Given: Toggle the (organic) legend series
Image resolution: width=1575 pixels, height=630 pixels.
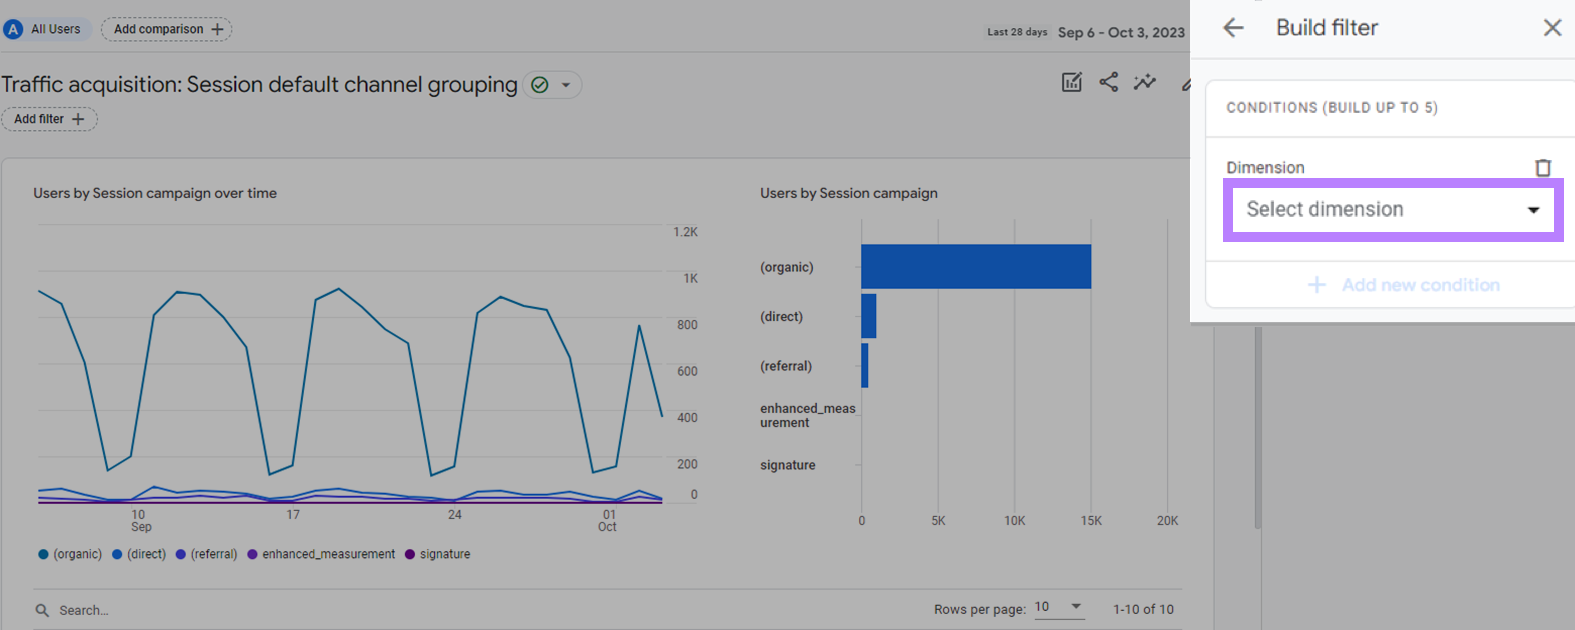Looking at the screenshot, I should click(x=70, y=554).
